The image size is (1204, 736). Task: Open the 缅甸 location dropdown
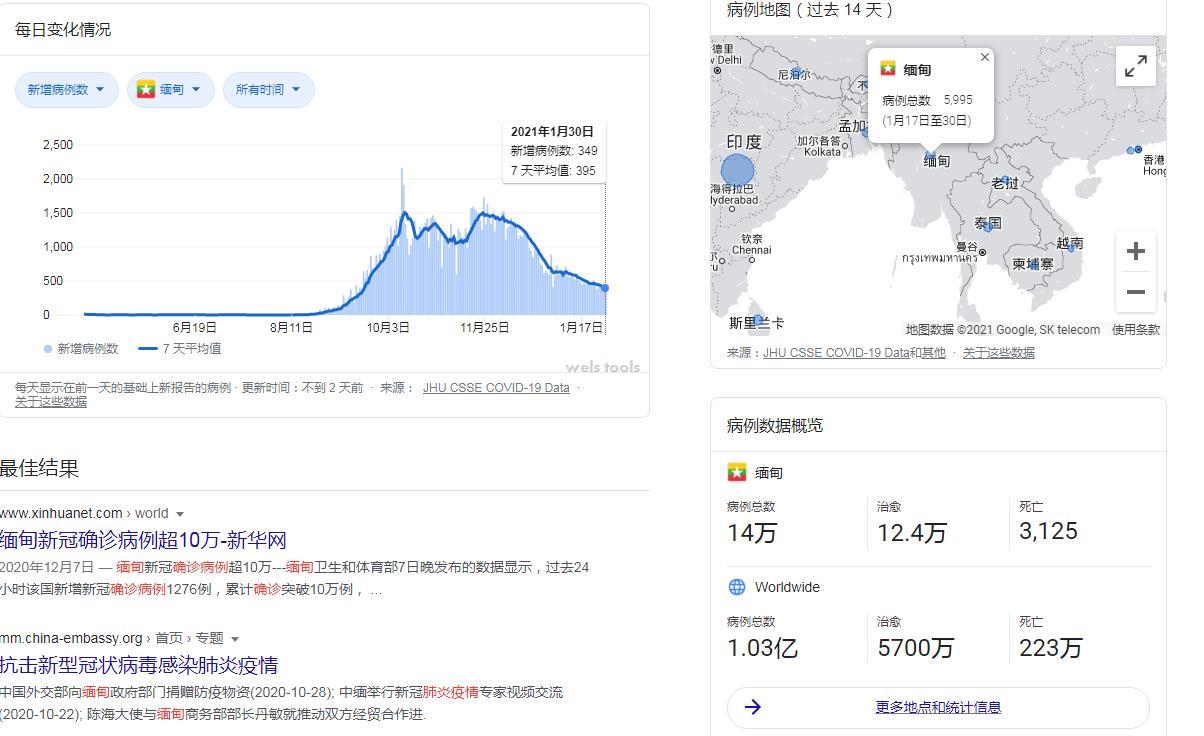[x=171, y=89]
